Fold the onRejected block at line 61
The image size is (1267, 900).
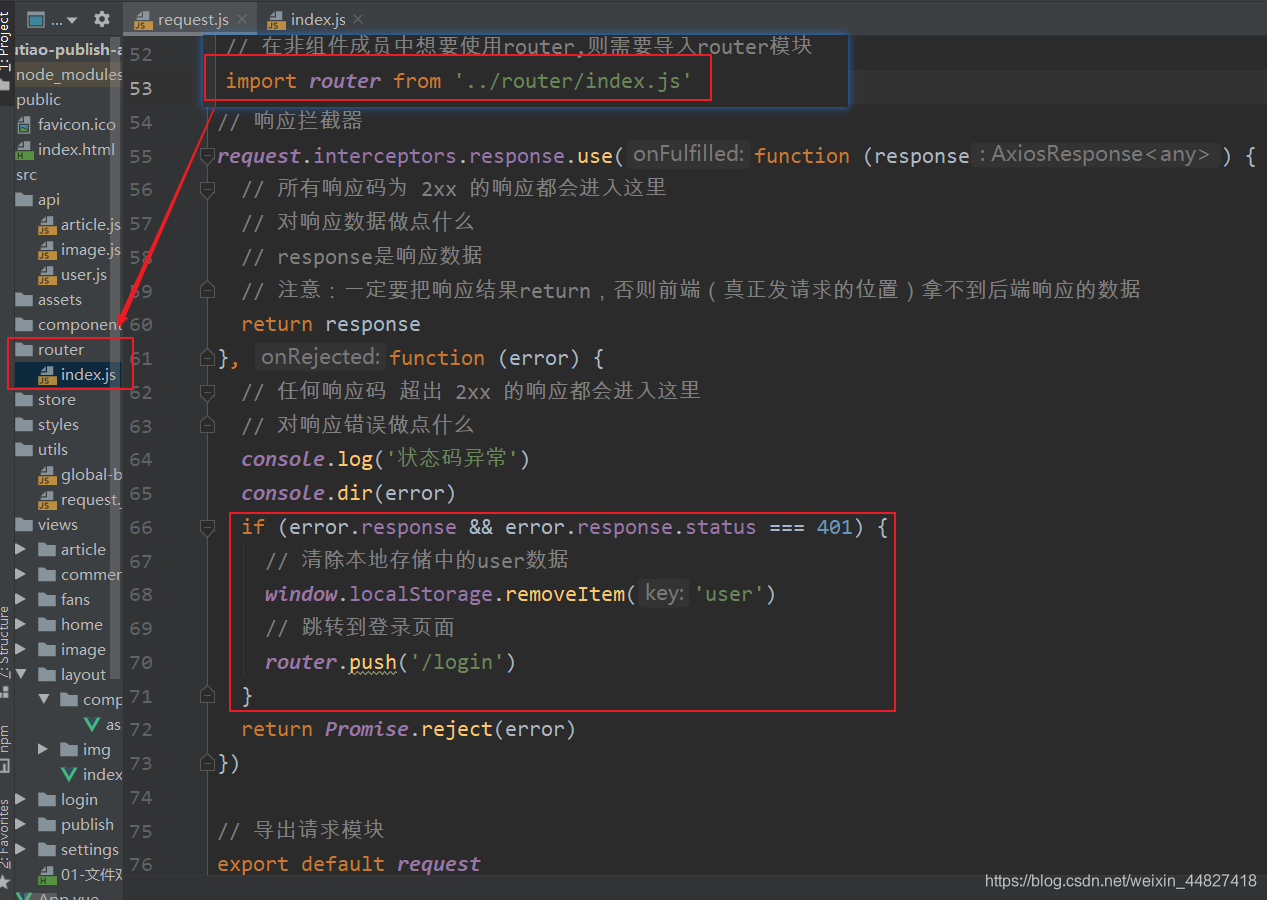coord(207,358)
